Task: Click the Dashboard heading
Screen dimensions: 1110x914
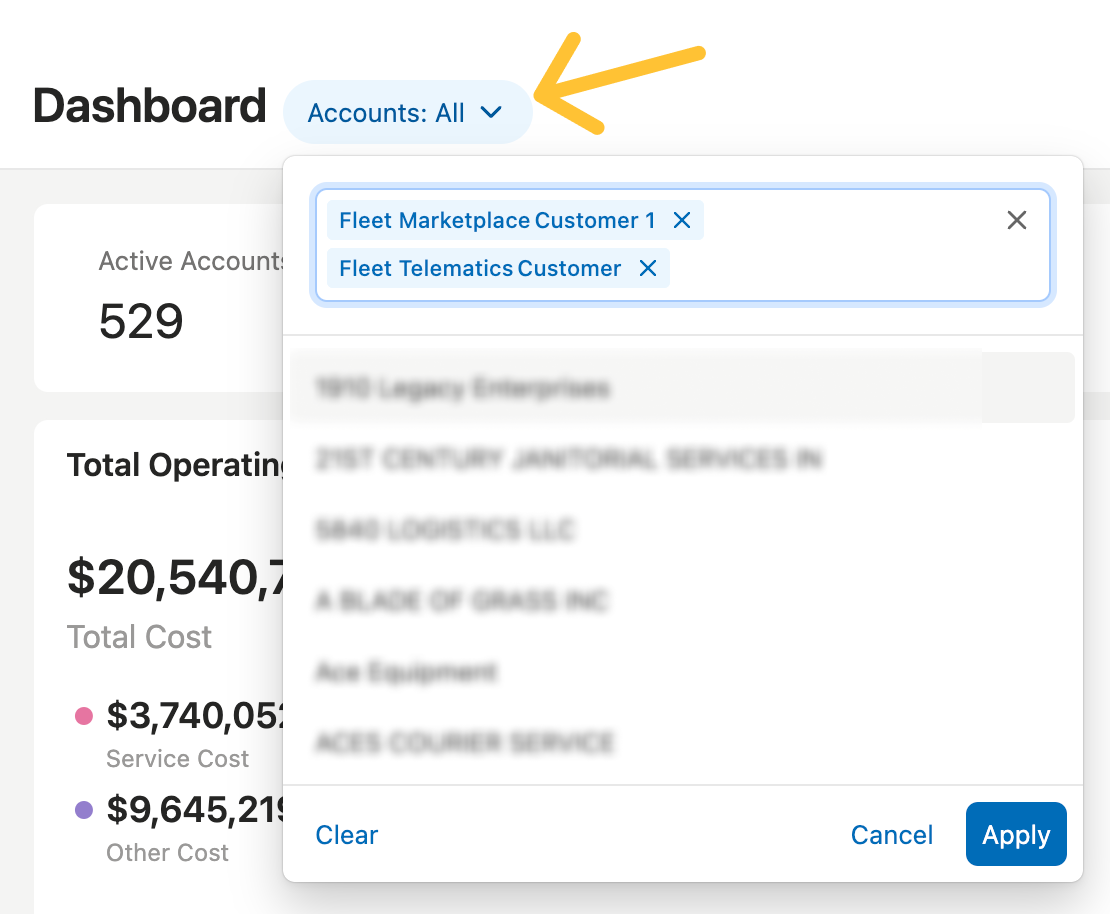Action: (149, 106)
